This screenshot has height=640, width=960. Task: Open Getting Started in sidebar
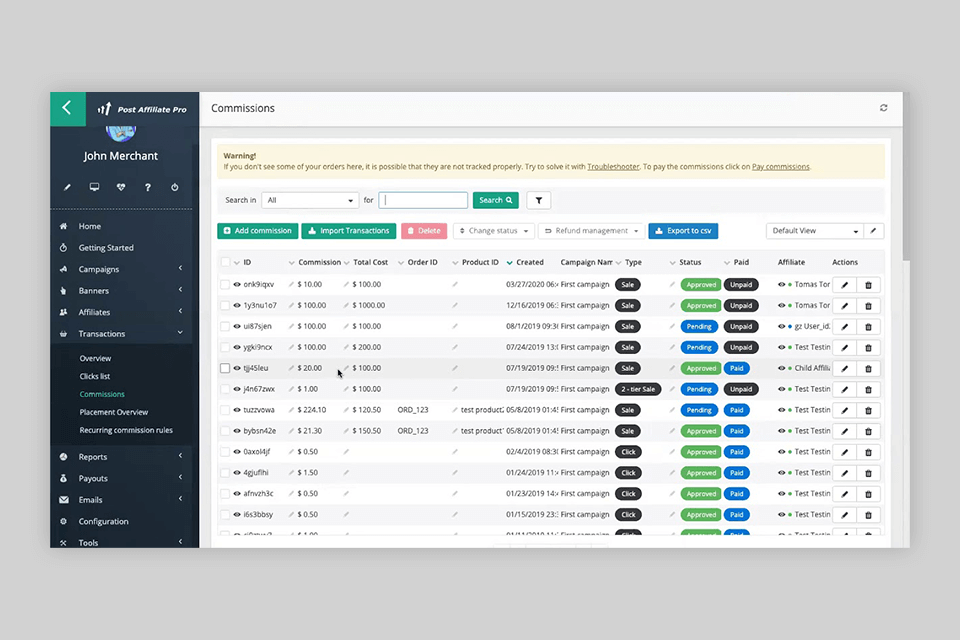click(106, 247)
